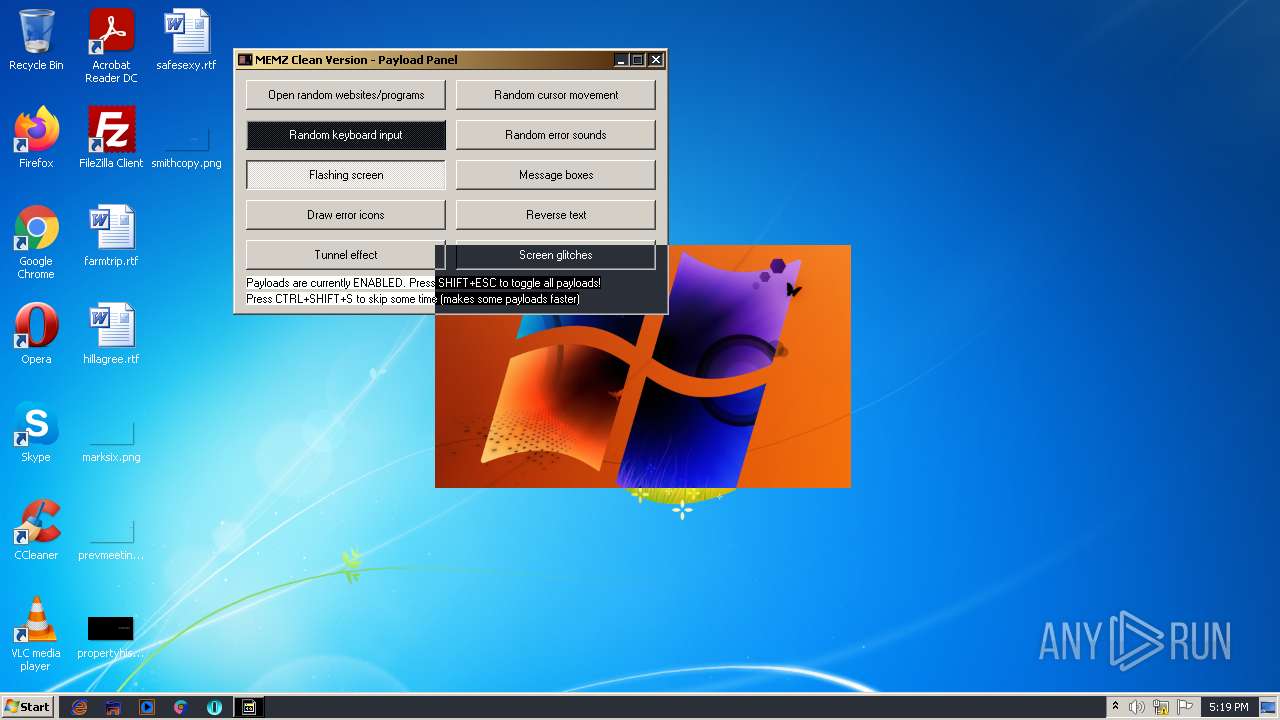Launch Skype from the desktop
The image size is (1280, 720).
[x=36, y=432]
